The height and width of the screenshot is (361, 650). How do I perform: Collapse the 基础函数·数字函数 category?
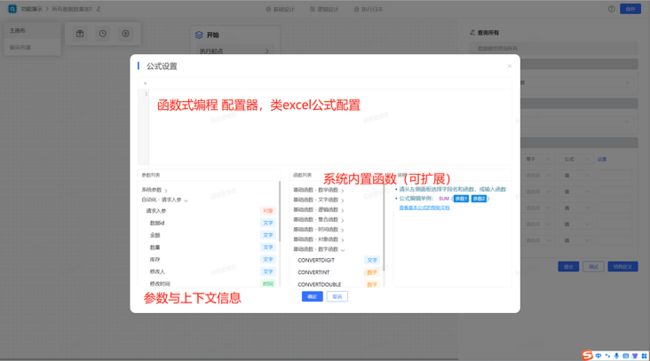[x=318, y=249]
